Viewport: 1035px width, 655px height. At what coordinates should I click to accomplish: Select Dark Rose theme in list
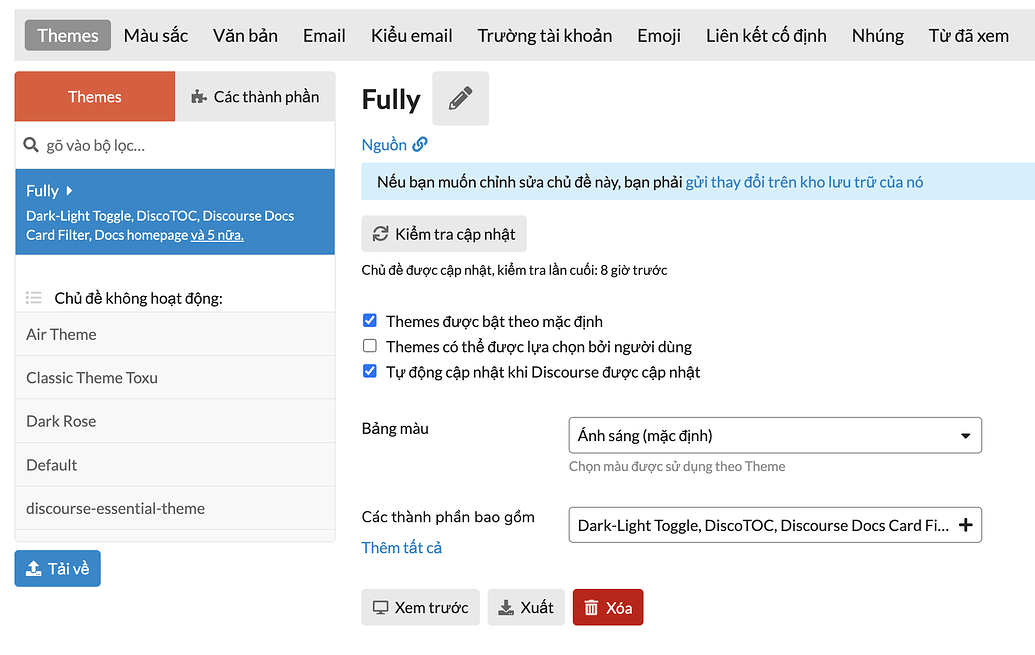(61, 421)
